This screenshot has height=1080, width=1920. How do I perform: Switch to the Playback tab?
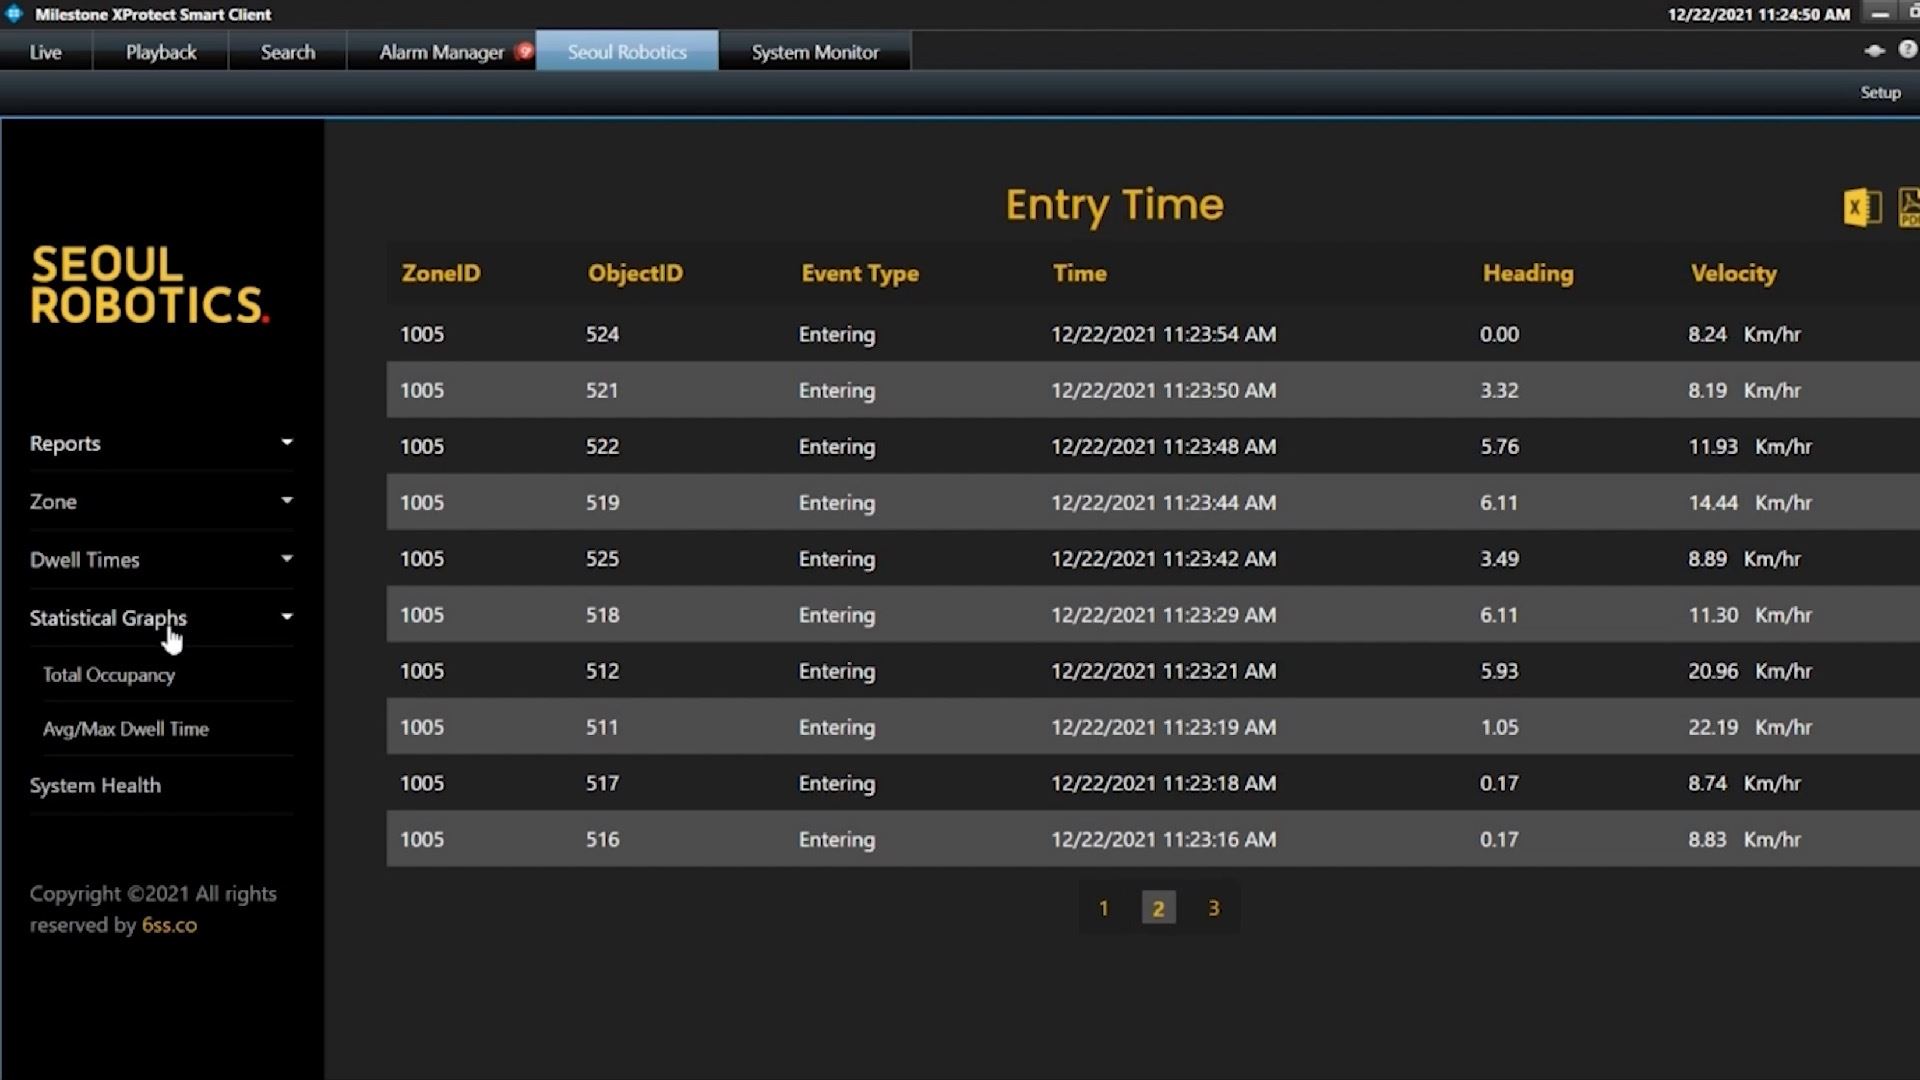click(161, 52)
